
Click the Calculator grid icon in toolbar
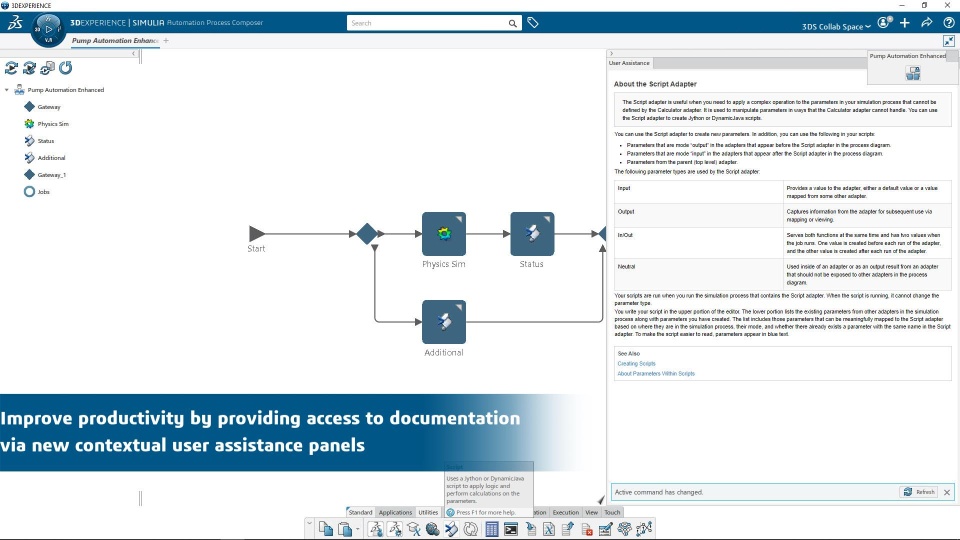point(492,528)
